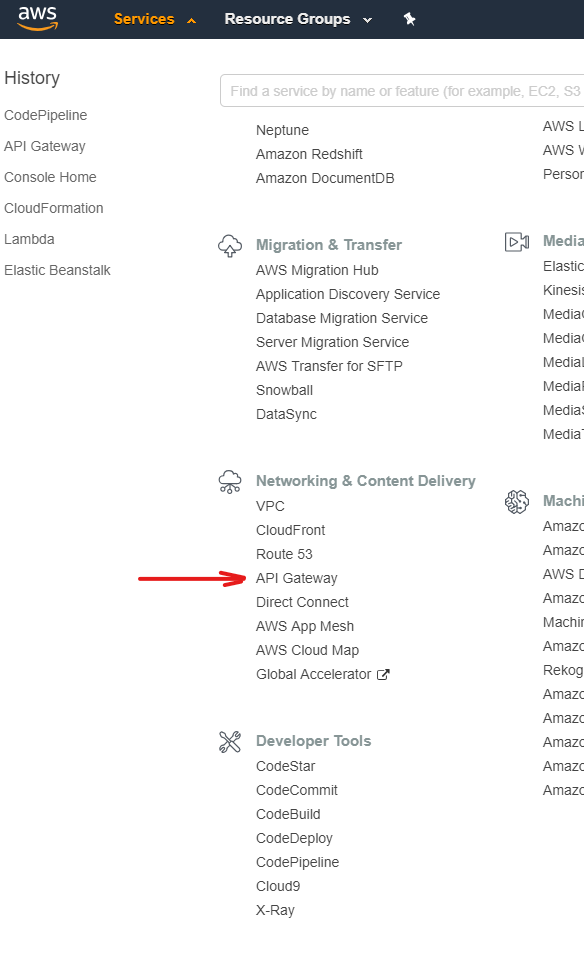Image resolution: width=584 pixels, height=958 pixels.
Task: Click the Machine Learning brain icon
Action: pyautogui.click(x=517, y=502)
